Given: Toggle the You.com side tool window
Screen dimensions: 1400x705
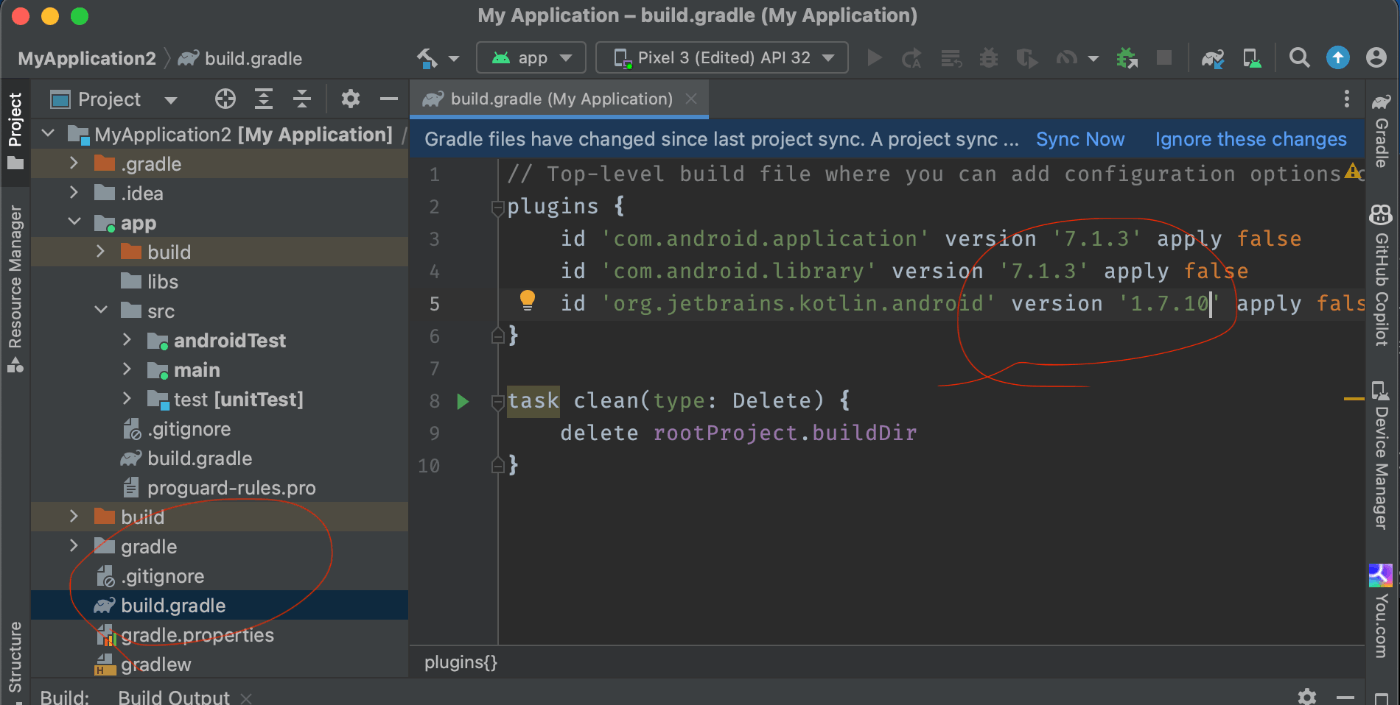Looking at the screenshot, I should [1381, 612].
